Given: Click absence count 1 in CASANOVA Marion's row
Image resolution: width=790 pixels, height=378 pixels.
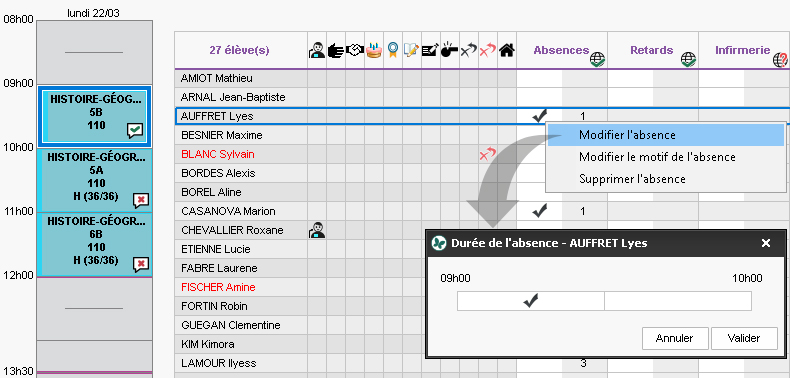Looking at the screenshot, I should tap(583, 211).
